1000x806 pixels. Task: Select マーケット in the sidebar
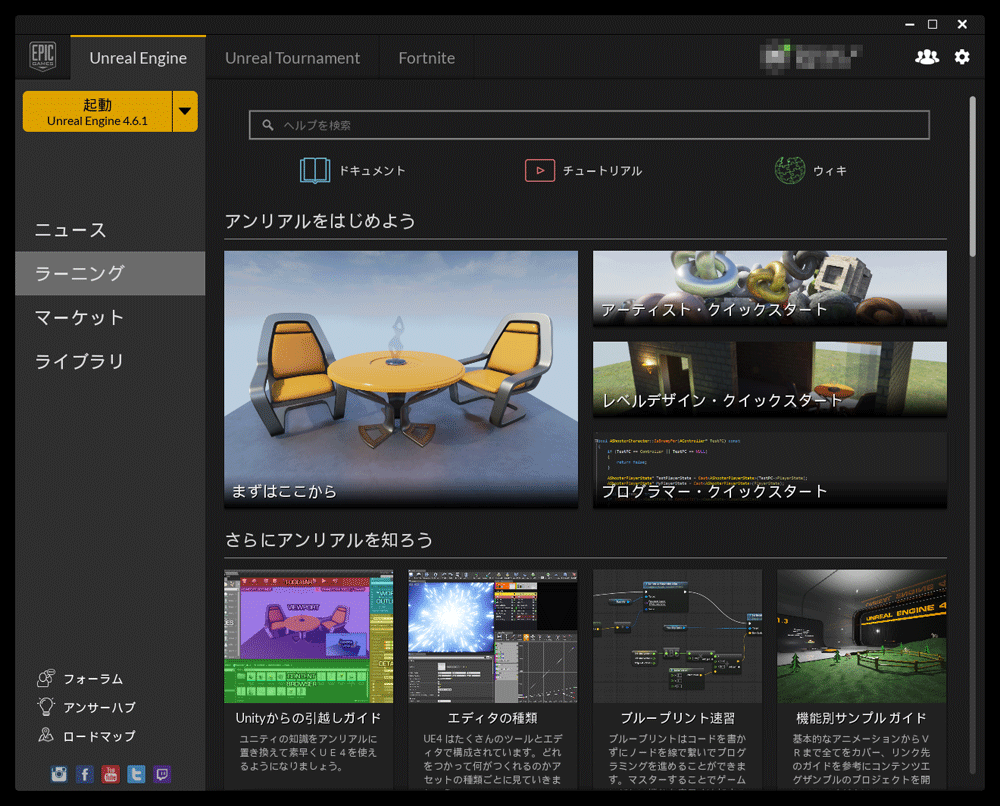point(110,318)
